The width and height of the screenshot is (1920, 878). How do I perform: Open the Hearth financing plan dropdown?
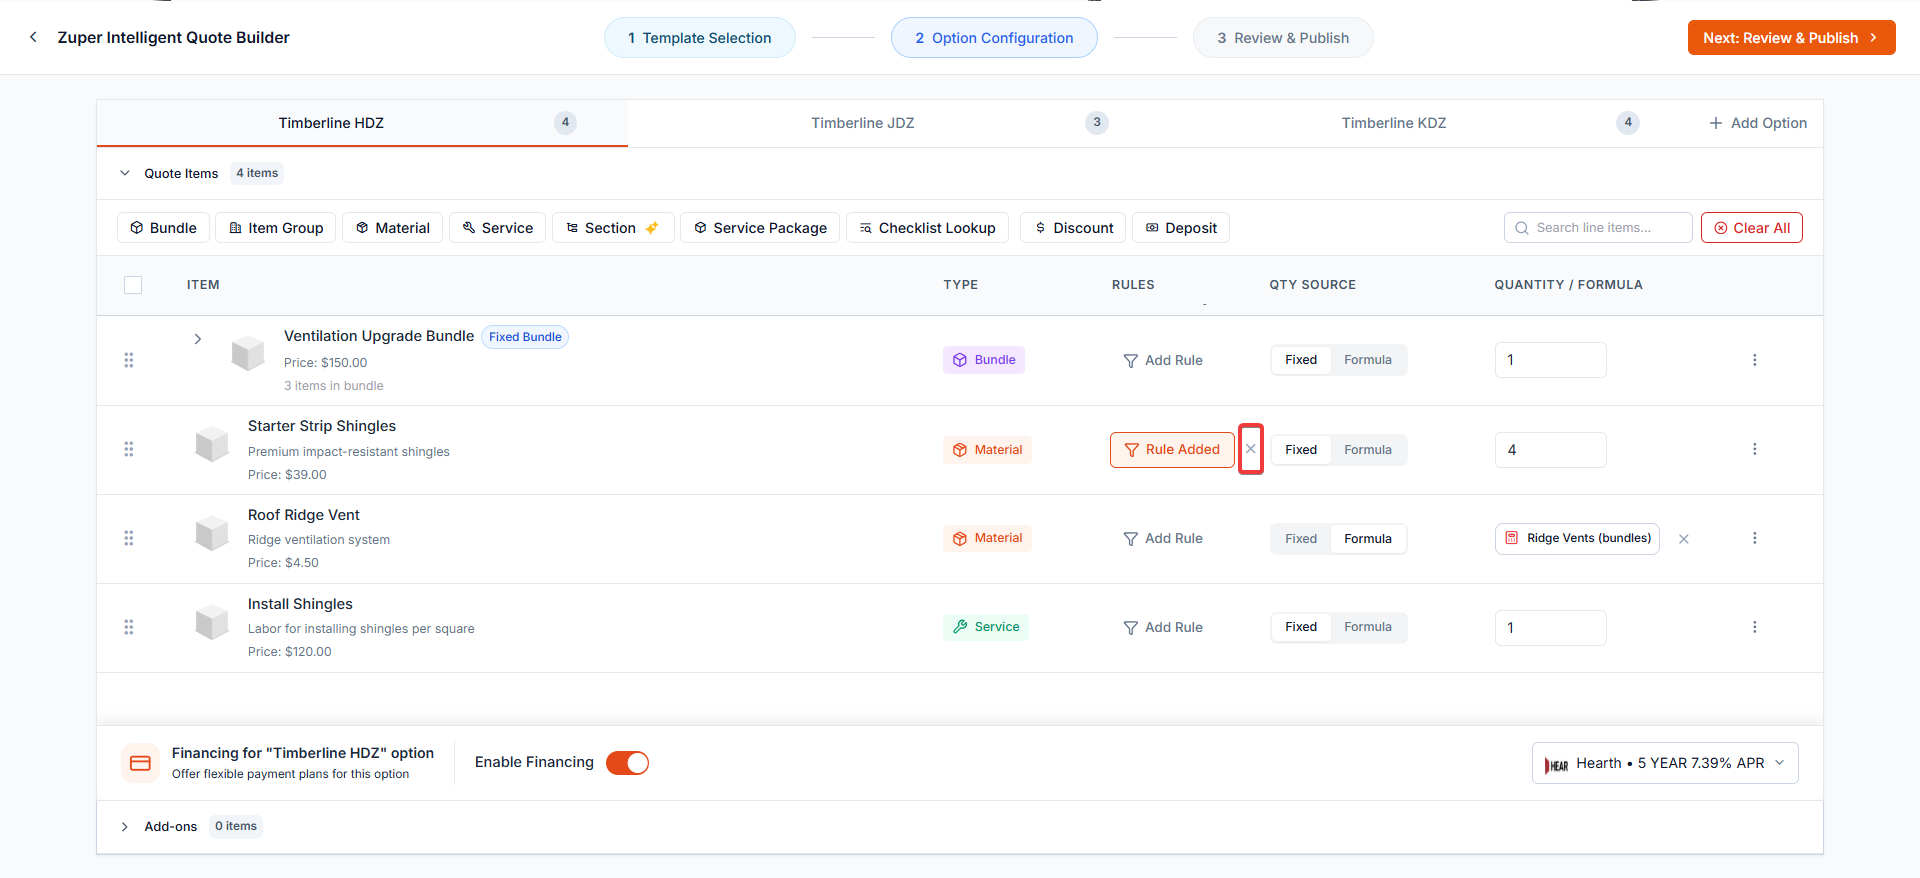click(1665, 763)
